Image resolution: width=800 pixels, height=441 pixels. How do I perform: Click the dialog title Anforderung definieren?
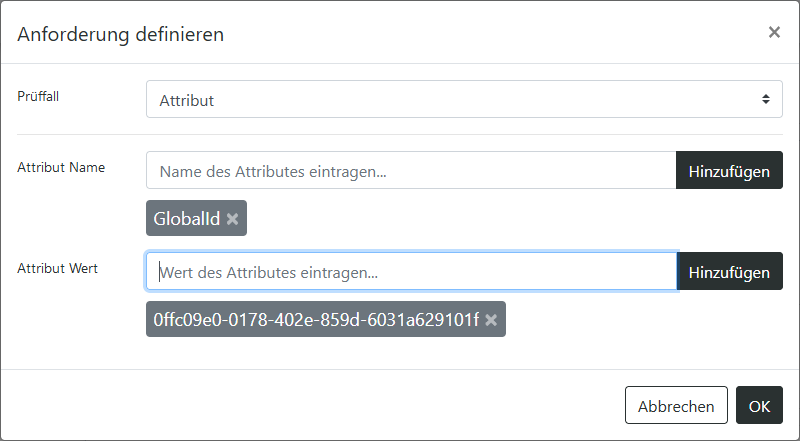tap(120, 34)
